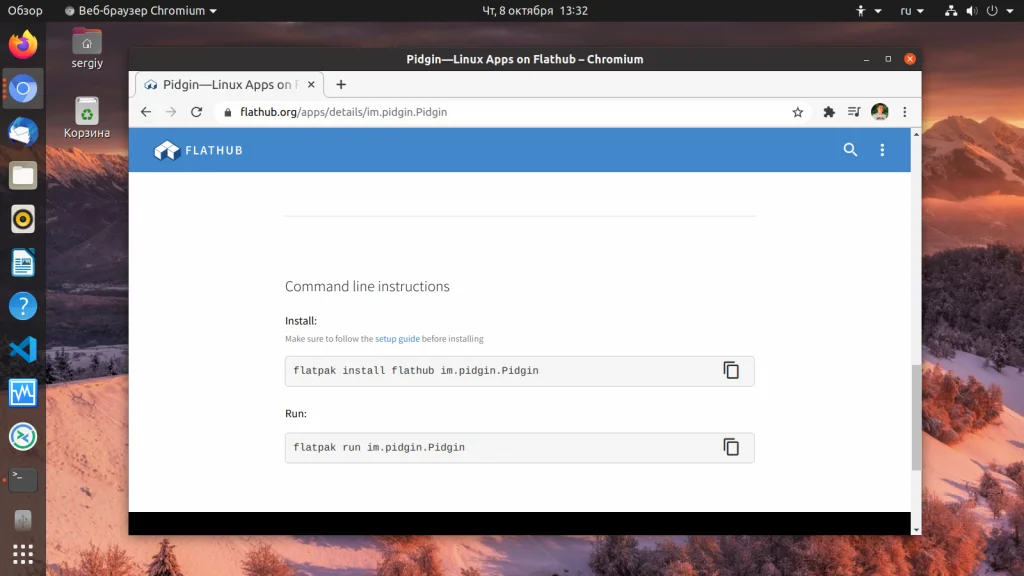Bookmark this page with the star
1024x576 pixels.
(x=797, y=112)
